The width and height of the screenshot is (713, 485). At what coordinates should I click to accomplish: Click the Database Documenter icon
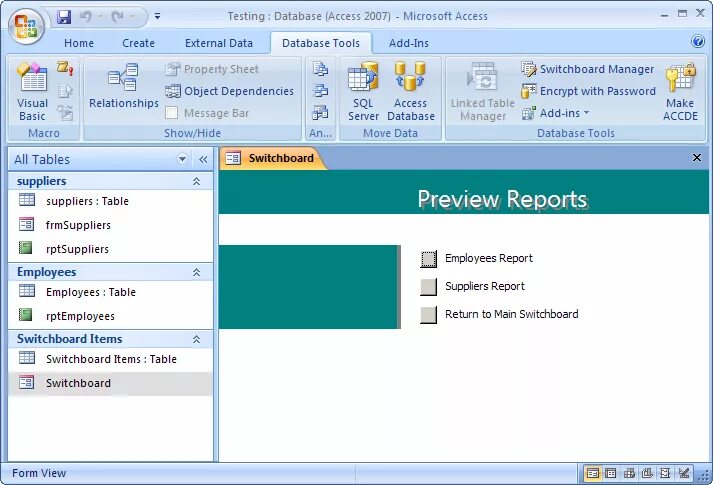point(320,69)
